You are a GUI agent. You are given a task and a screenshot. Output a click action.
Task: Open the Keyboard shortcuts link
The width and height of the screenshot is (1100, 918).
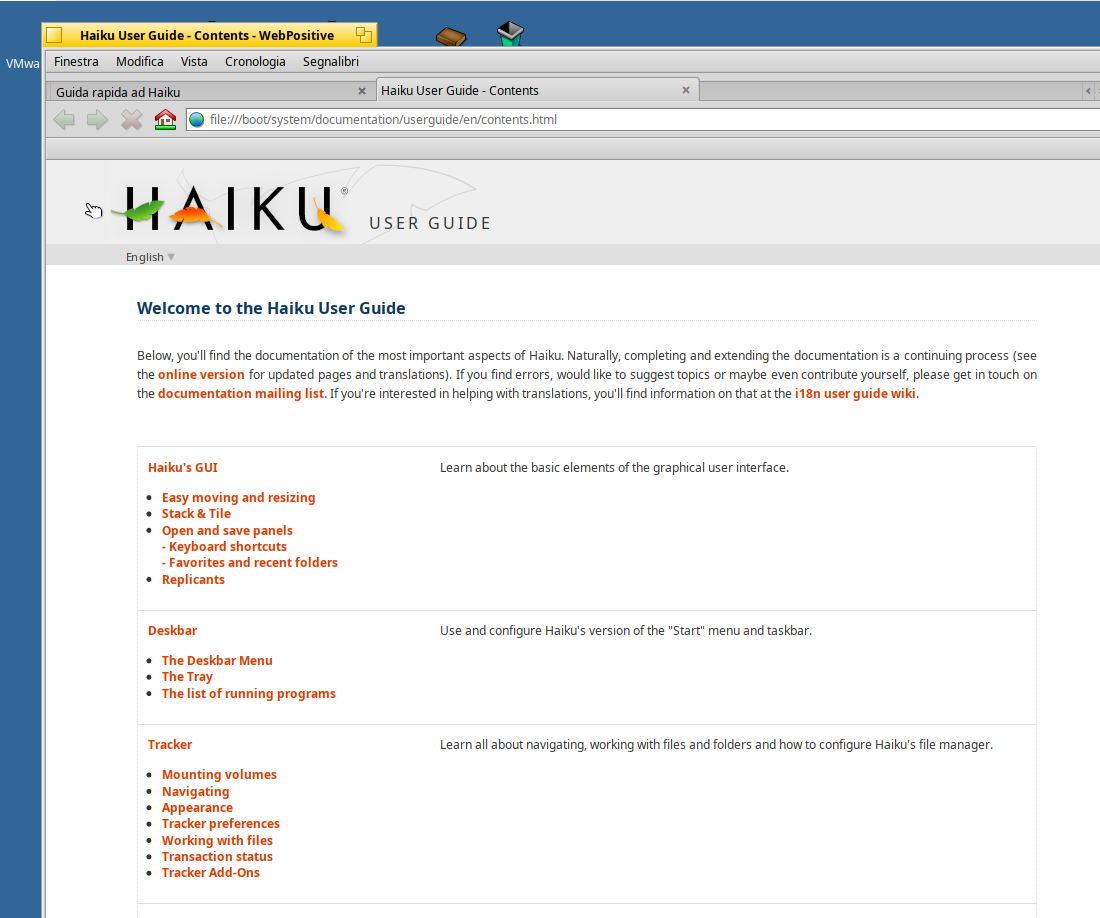click(228, 546)
